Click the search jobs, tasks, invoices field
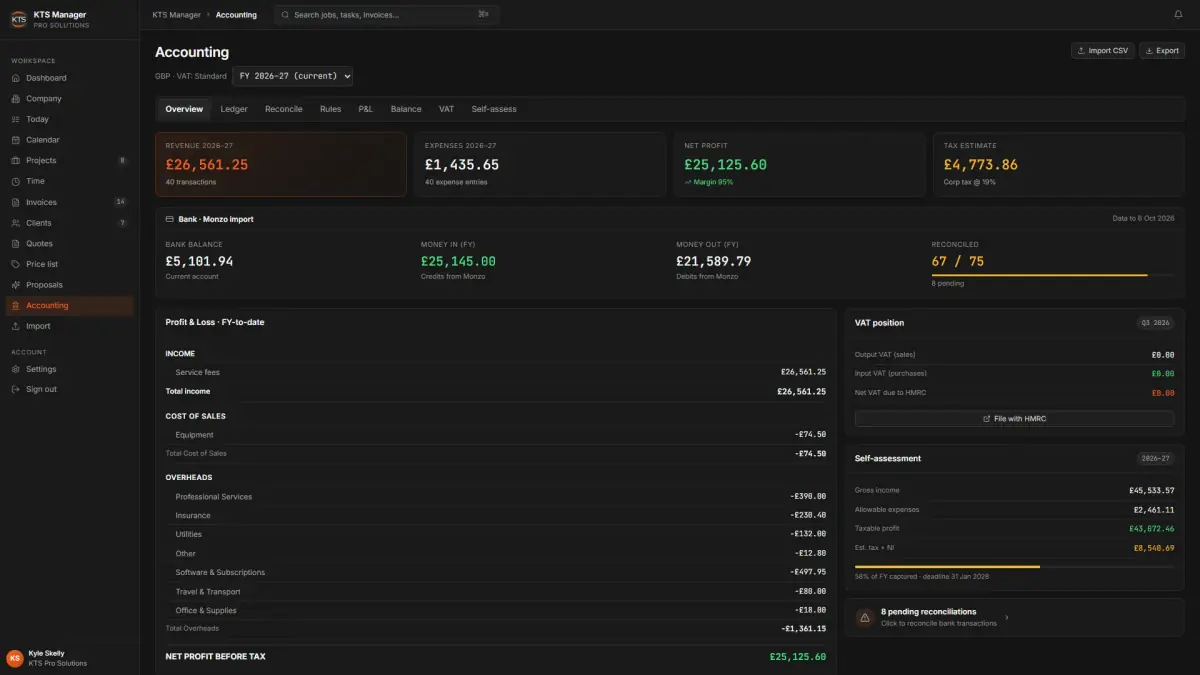The width and height of the screenshot is (1200, 675). (x=386, y=15)
